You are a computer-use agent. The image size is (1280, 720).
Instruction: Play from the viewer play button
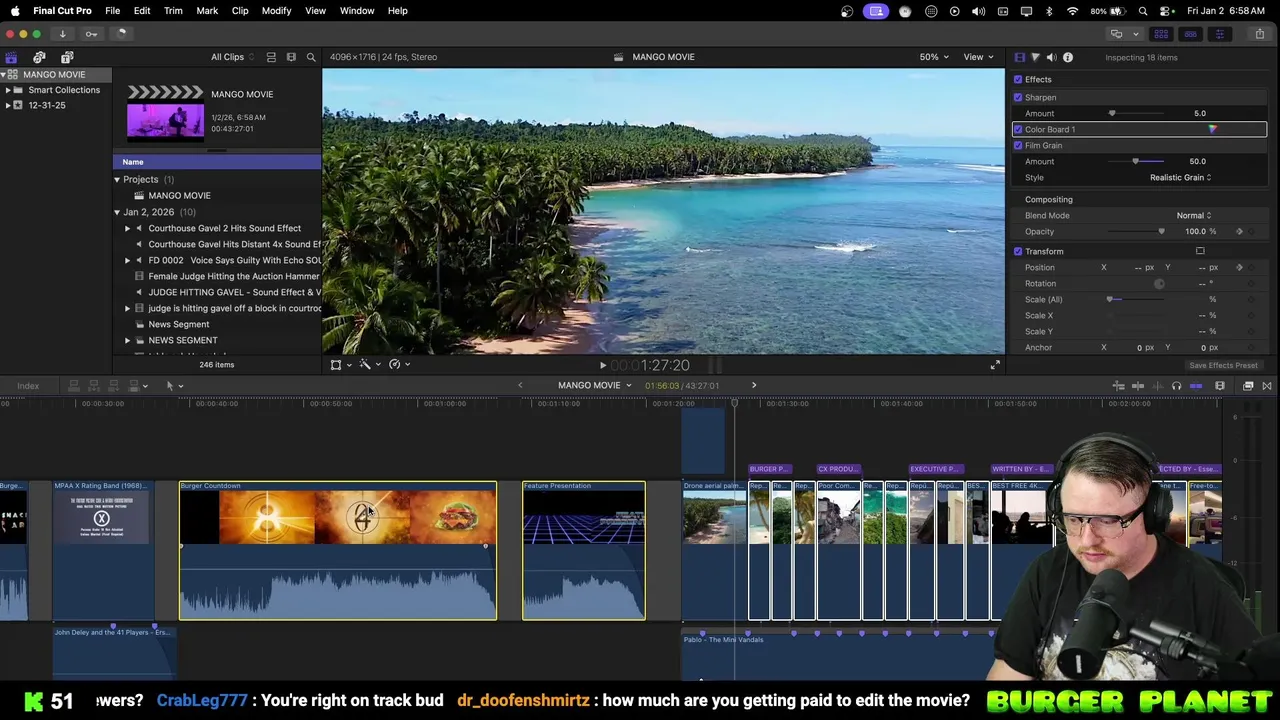tap(602, 365)
